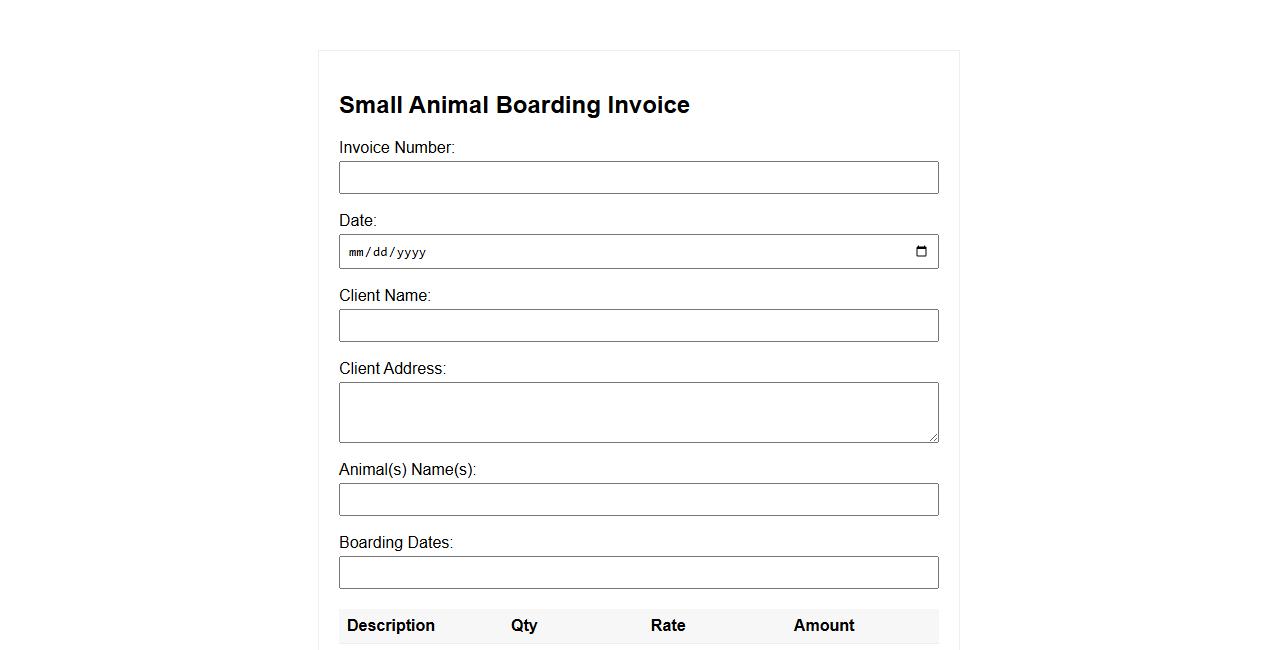This screenshot has width=1278, height=650.
Task: Click the Rate column header
Action: pos(667,626)
